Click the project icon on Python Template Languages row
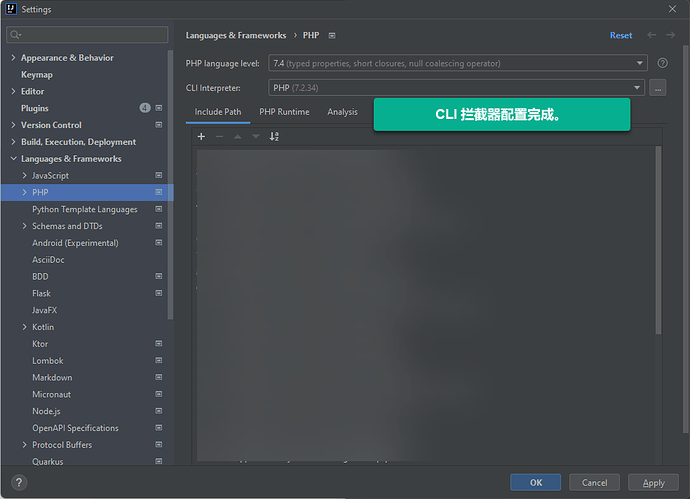Viewport: 690px width, 499px height. [x=159, y=209]
